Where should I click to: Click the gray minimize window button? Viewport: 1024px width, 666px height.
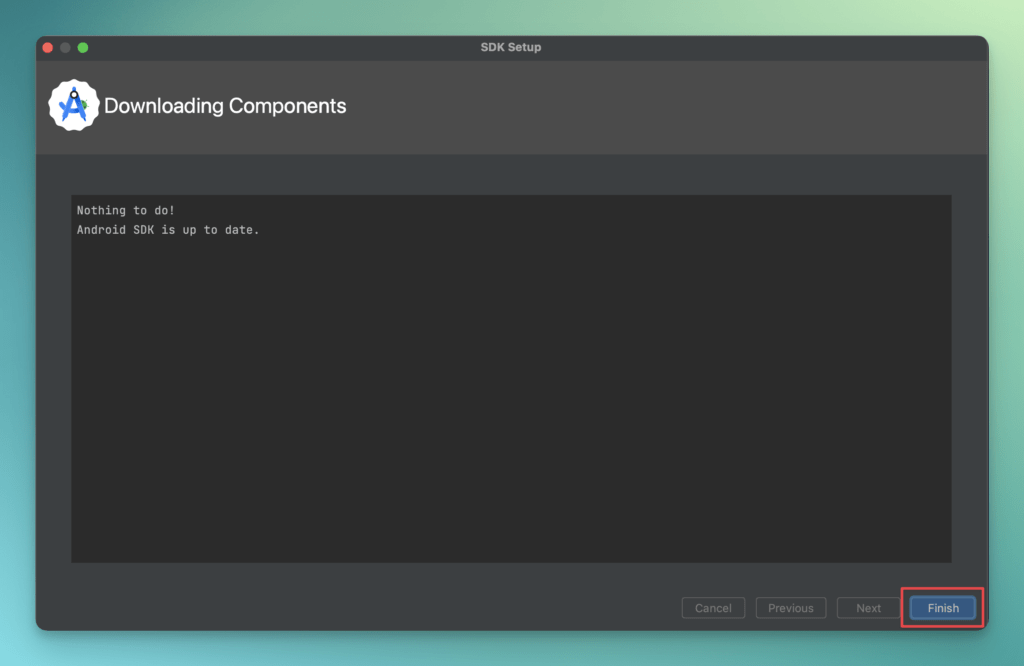click(65, 48)
